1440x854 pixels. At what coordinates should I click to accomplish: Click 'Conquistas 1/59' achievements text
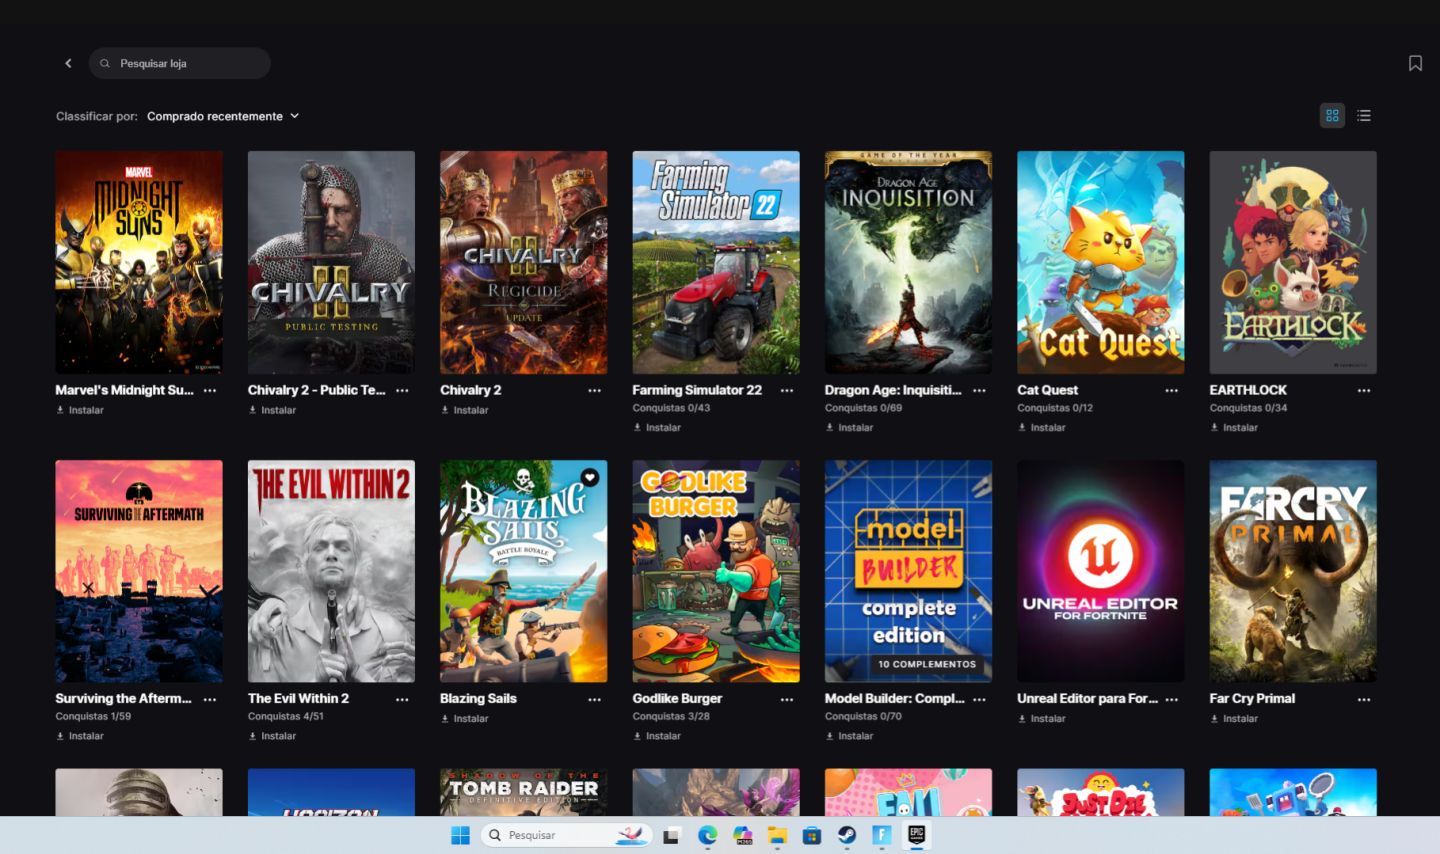[93, 717]
